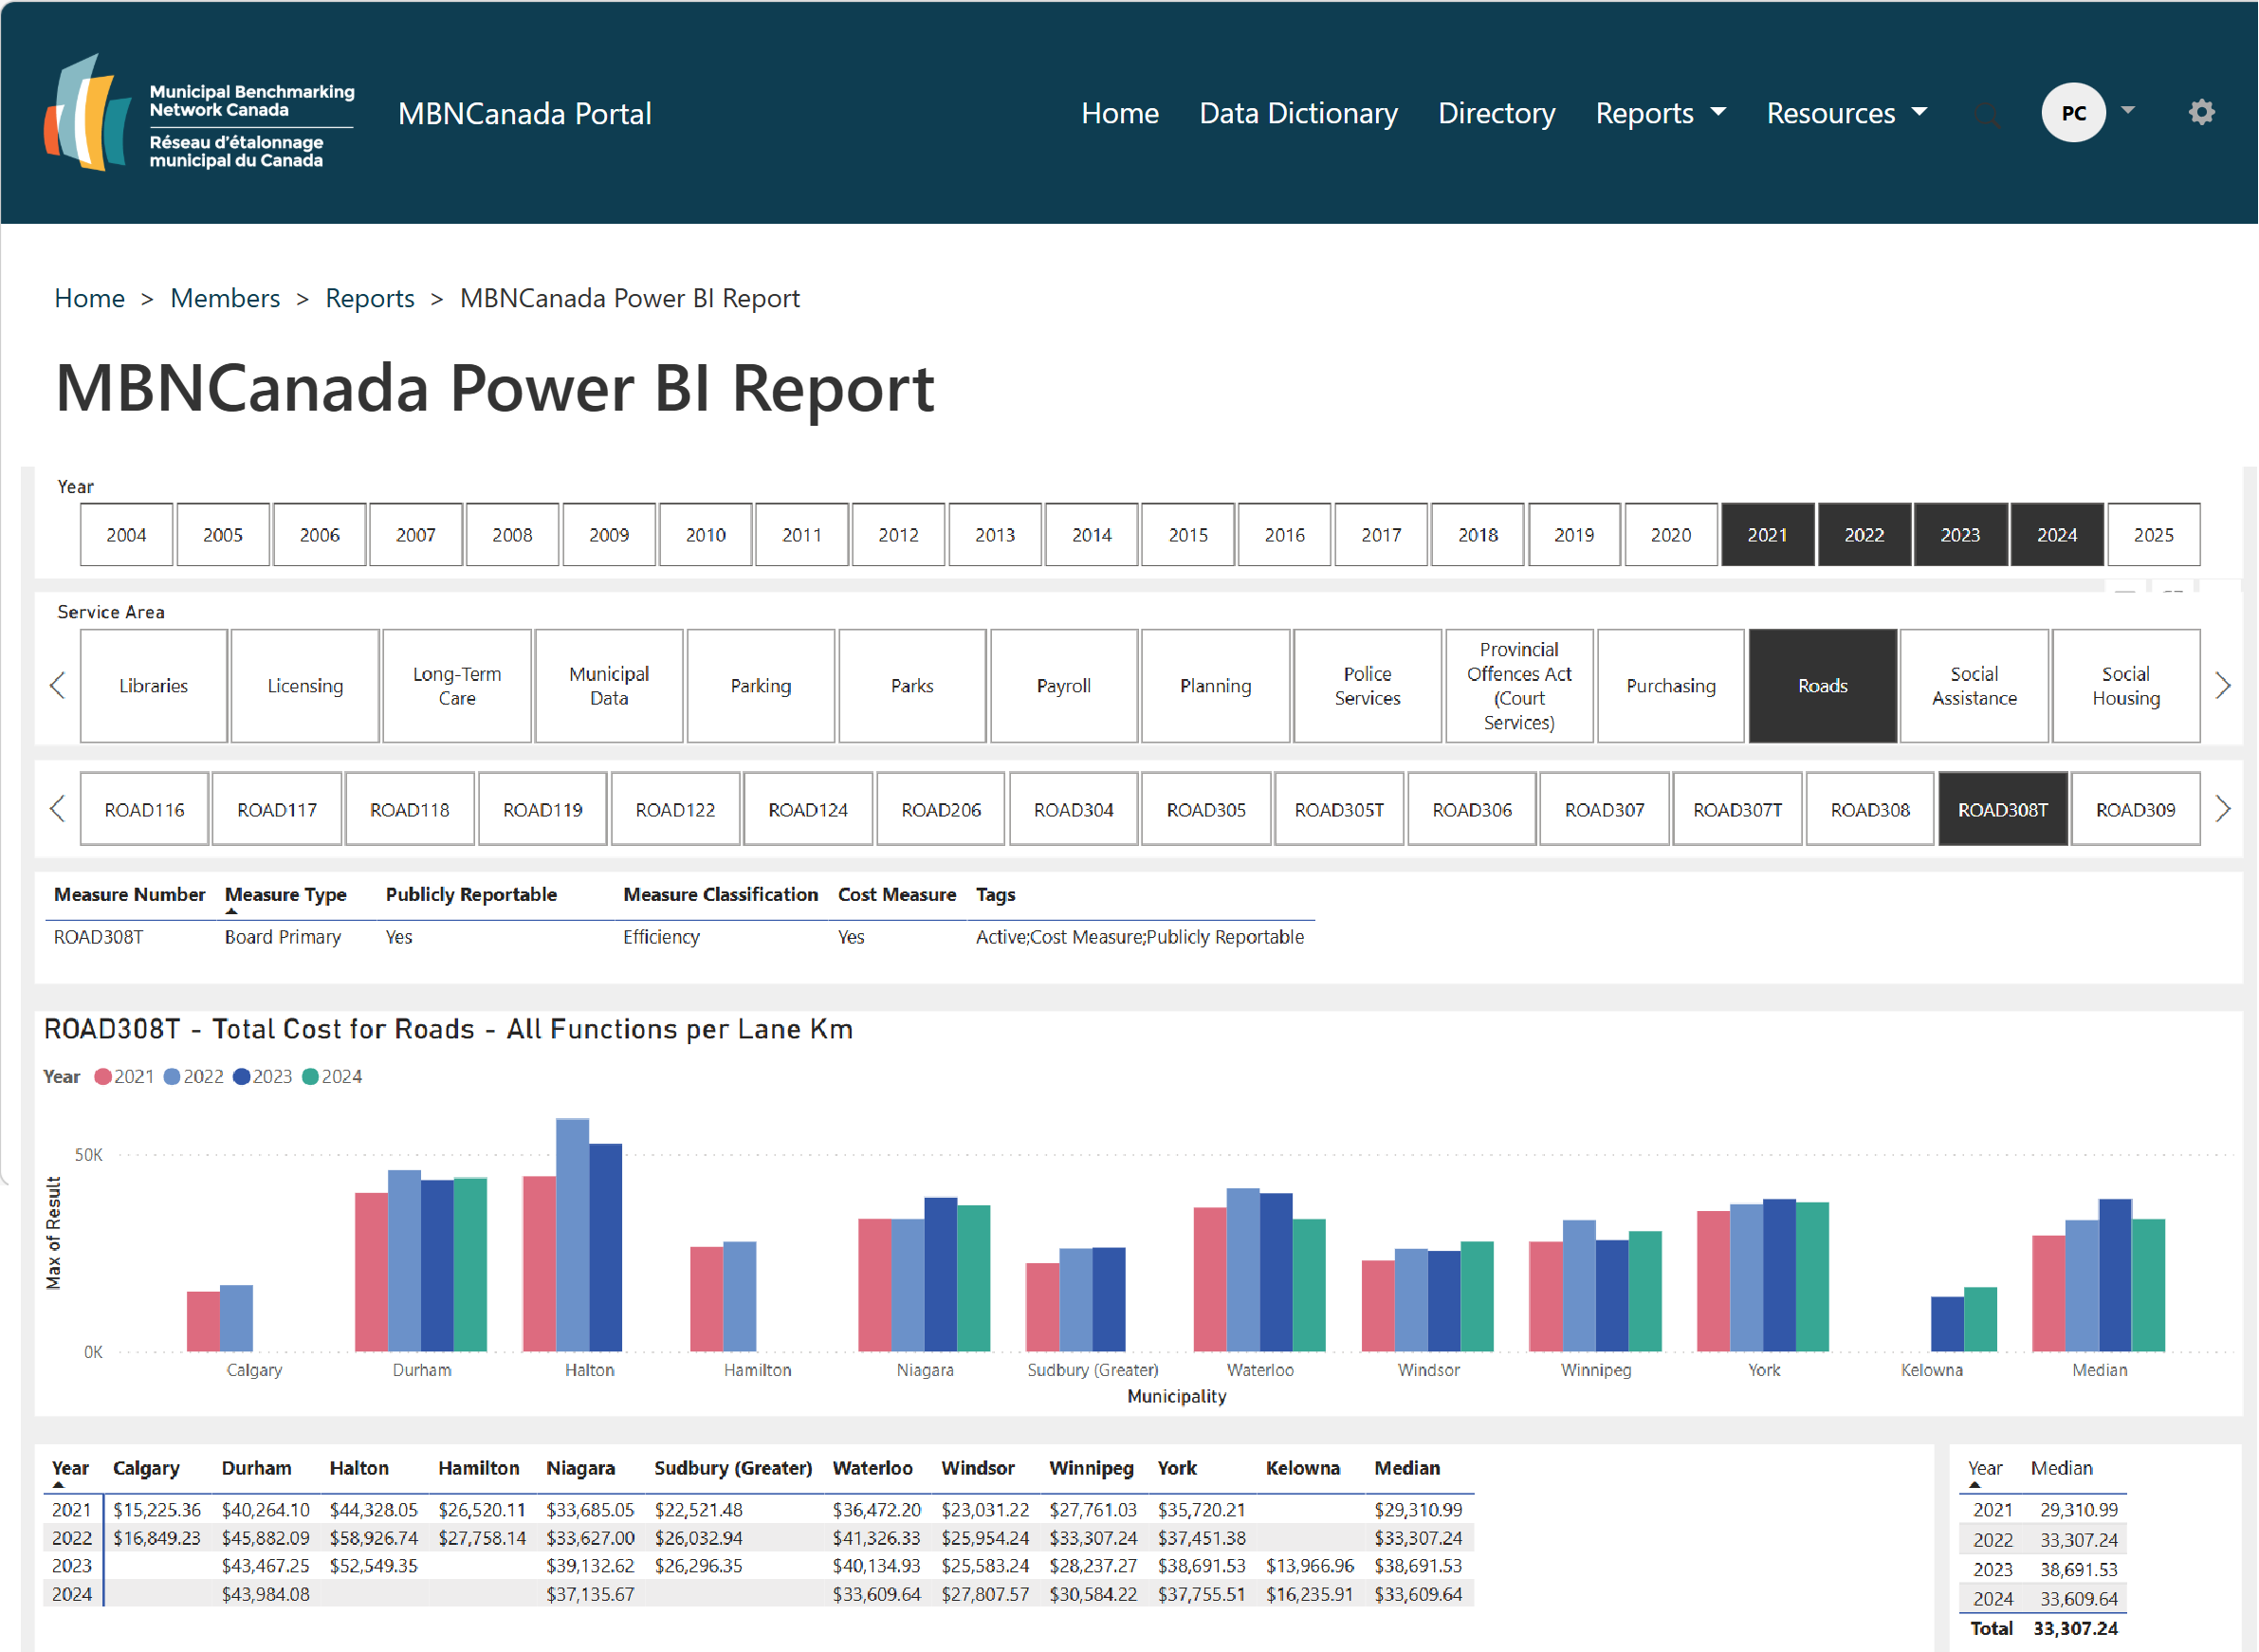Select year 2004 in Year slicer
2259x1652 pixels.
point(127,535)
